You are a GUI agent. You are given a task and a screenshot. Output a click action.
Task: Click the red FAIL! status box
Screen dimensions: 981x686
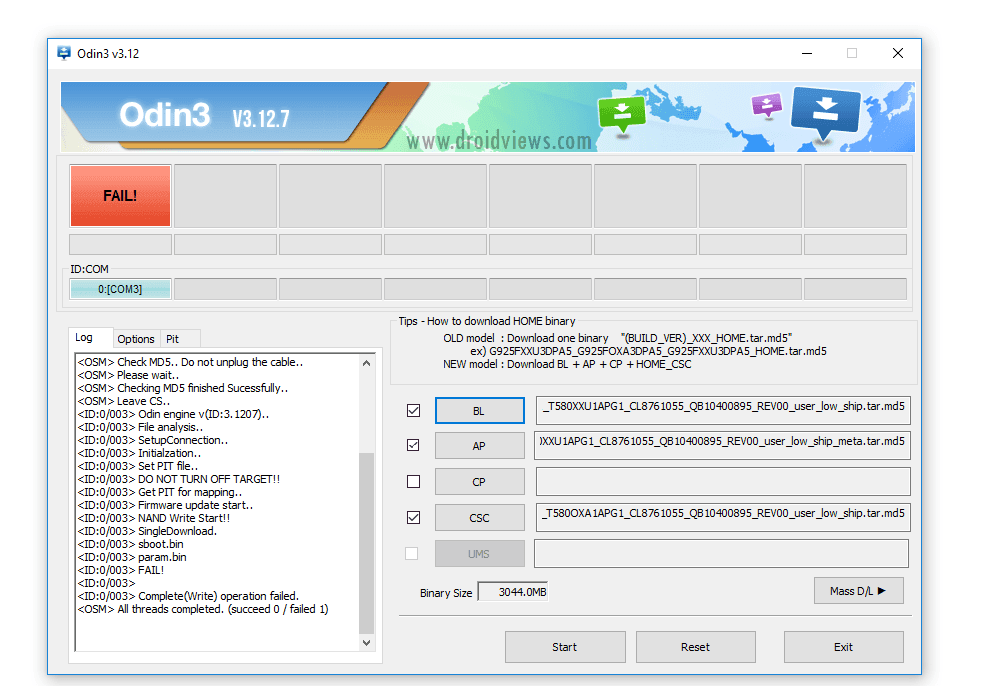[120, 195]
